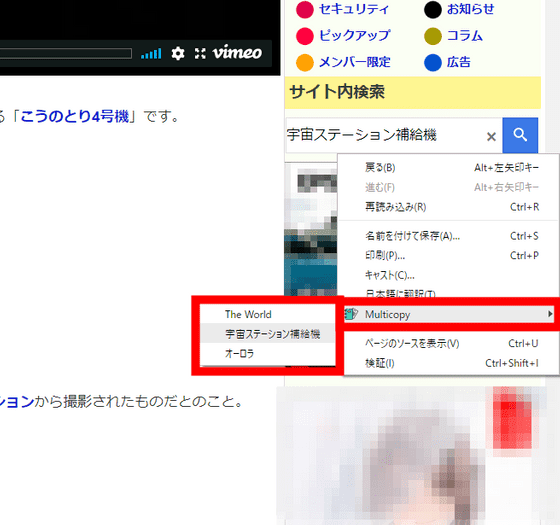
Task: Click the red セキュリティ category dot
Action: pos(305,9)
